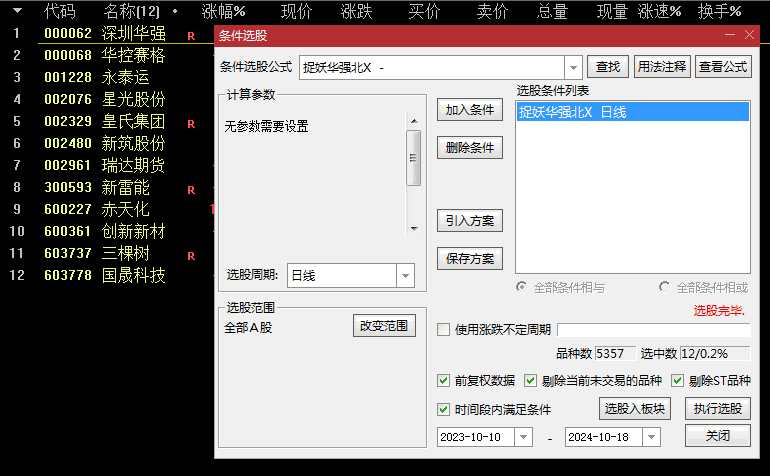Toggle 前复权数据 checkbox
This screenshot has height=476, width=770.
(x=443, y=380)
